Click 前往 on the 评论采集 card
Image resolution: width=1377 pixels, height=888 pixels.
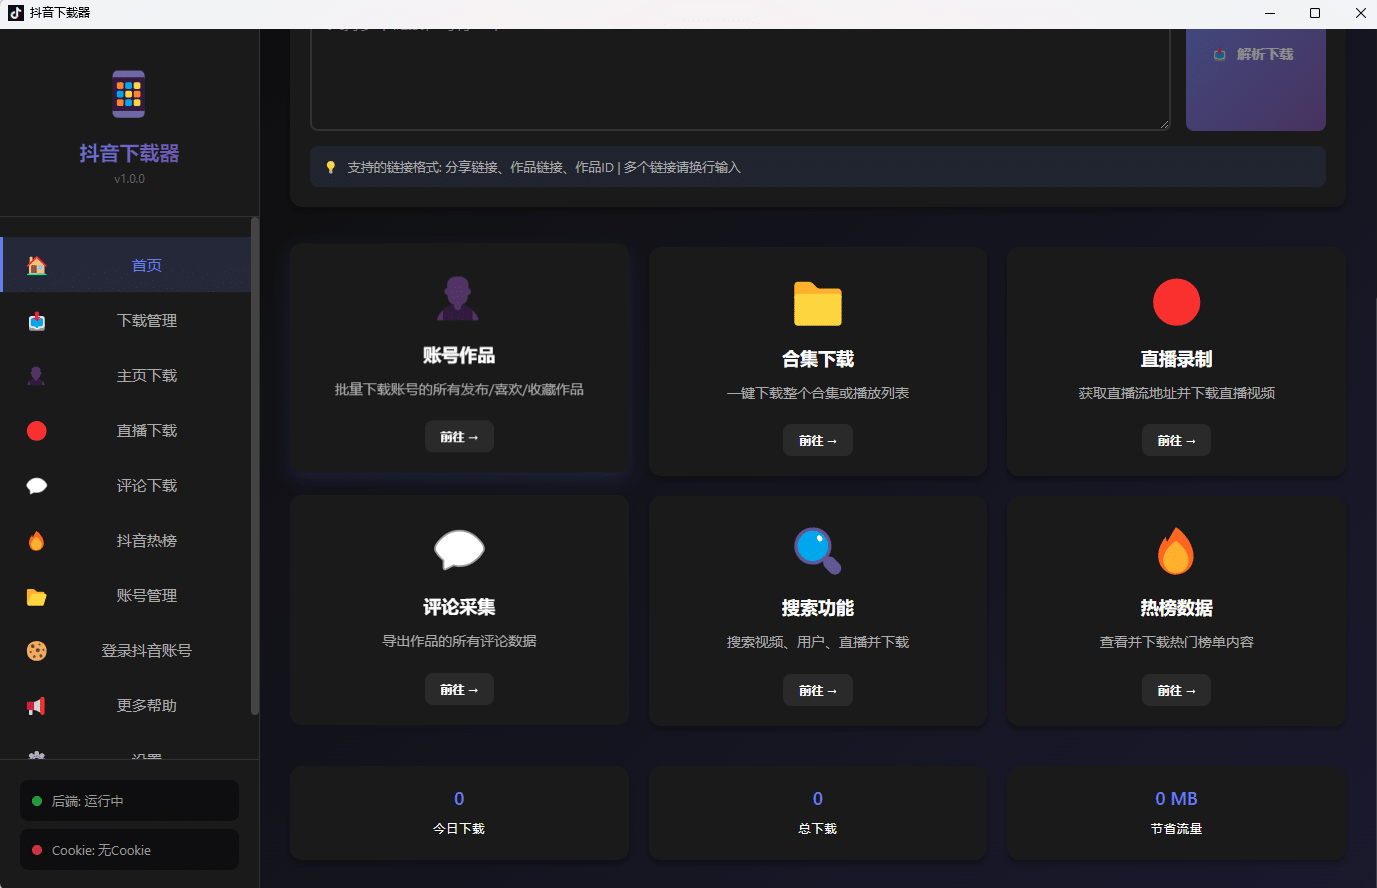click(458, 689)
